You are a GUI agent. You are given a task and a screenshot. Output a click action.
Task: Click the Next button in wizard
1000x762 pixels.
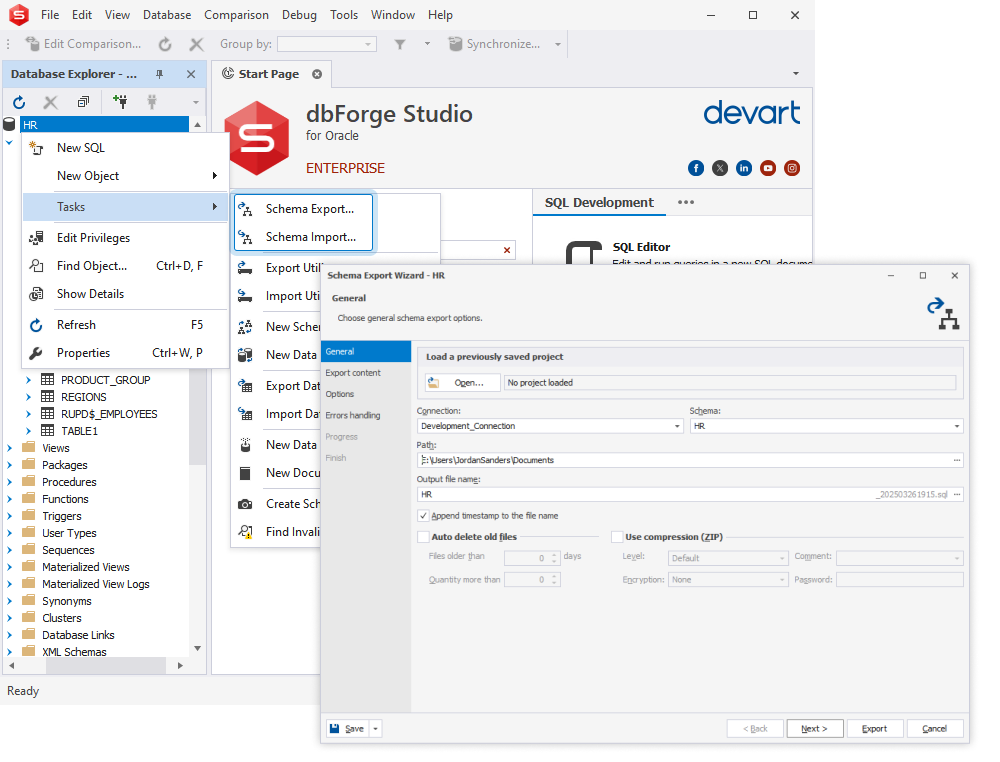click(814, 729)
